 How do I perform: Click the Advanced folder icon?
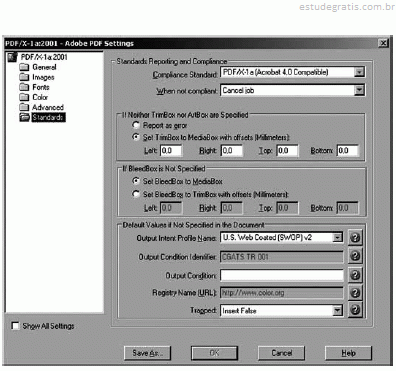point(24,107)
